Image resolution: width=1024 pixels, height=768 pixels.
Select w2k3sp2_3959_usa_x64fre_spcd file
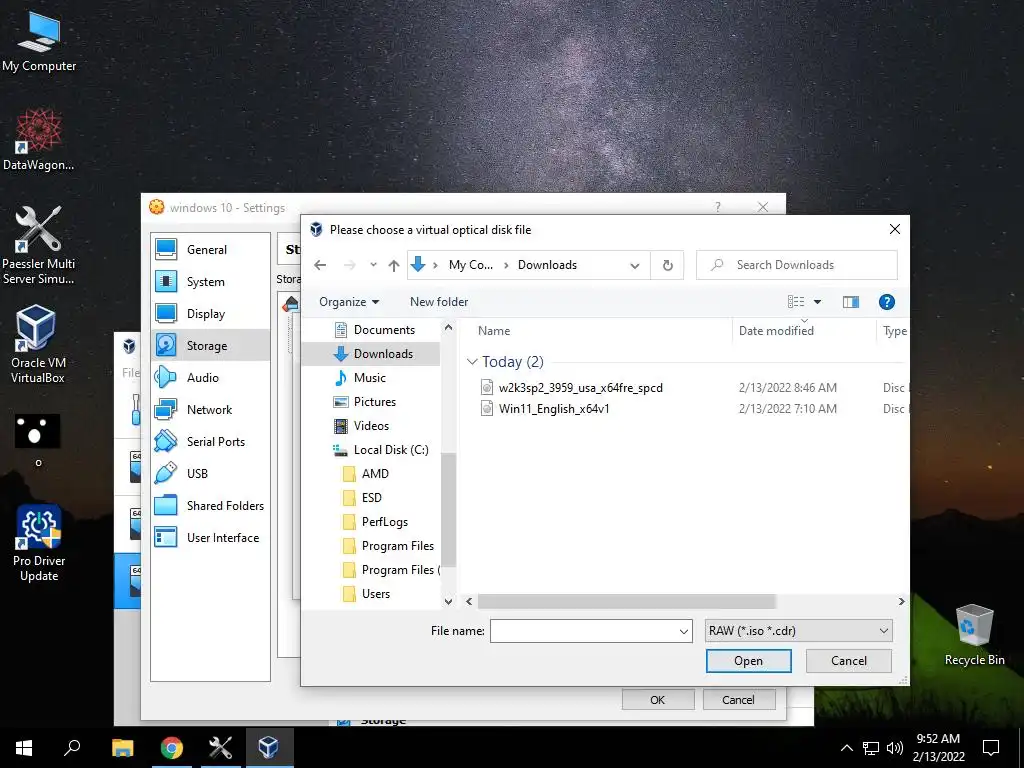581,388
